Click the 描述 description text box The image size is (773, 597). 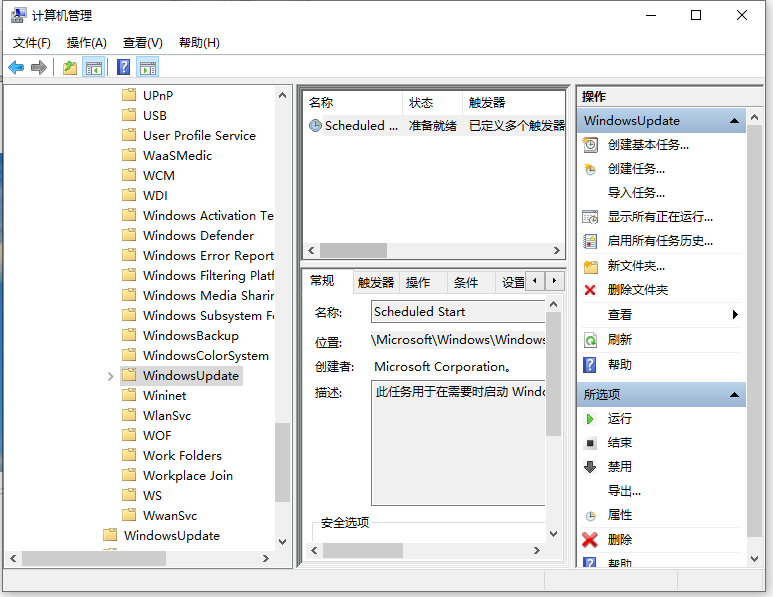[458, 442]
